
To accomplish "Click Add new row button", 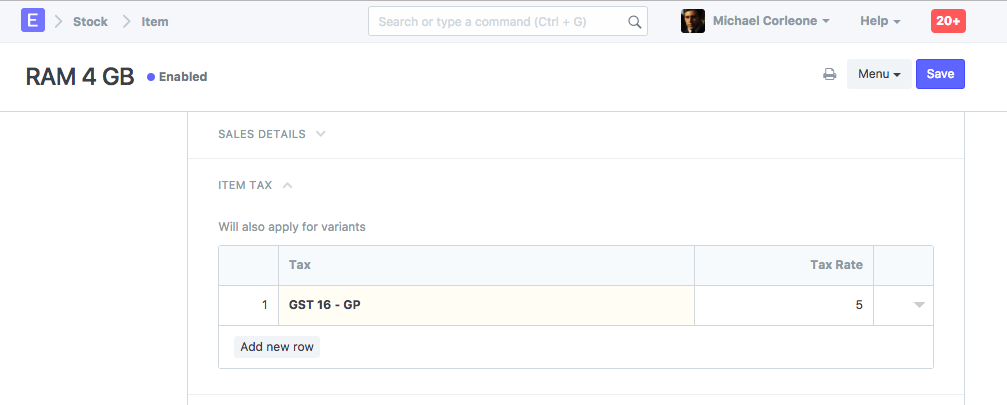I will tap(277, 347).
